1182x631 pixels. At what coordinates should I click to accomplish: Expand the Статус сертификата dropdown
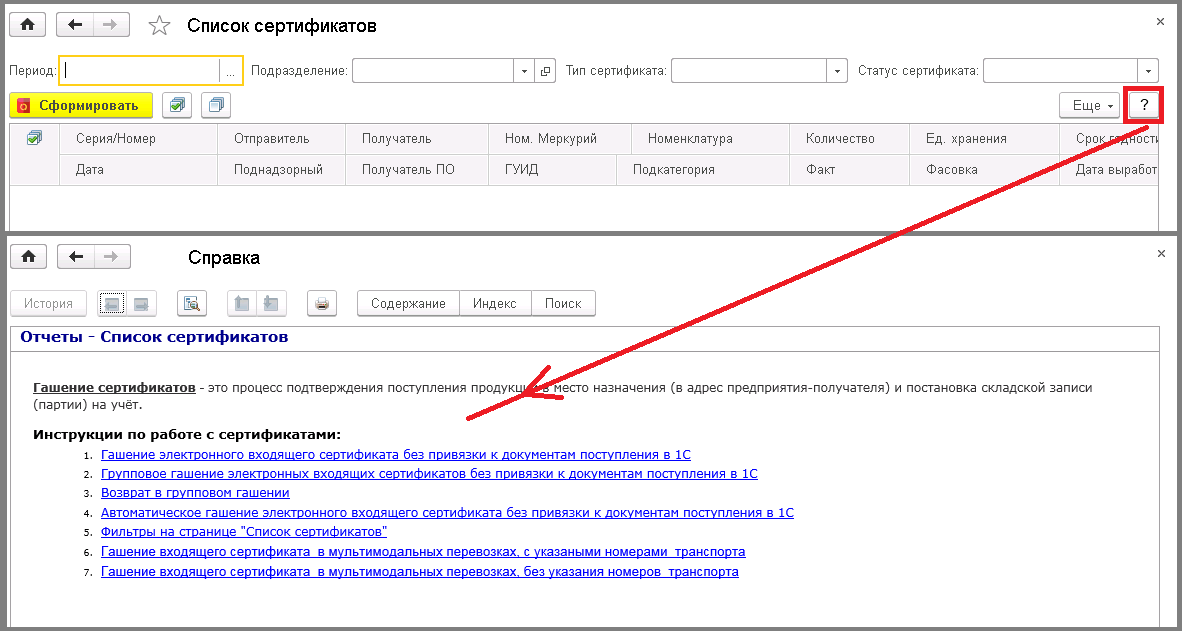(1148, 71)
